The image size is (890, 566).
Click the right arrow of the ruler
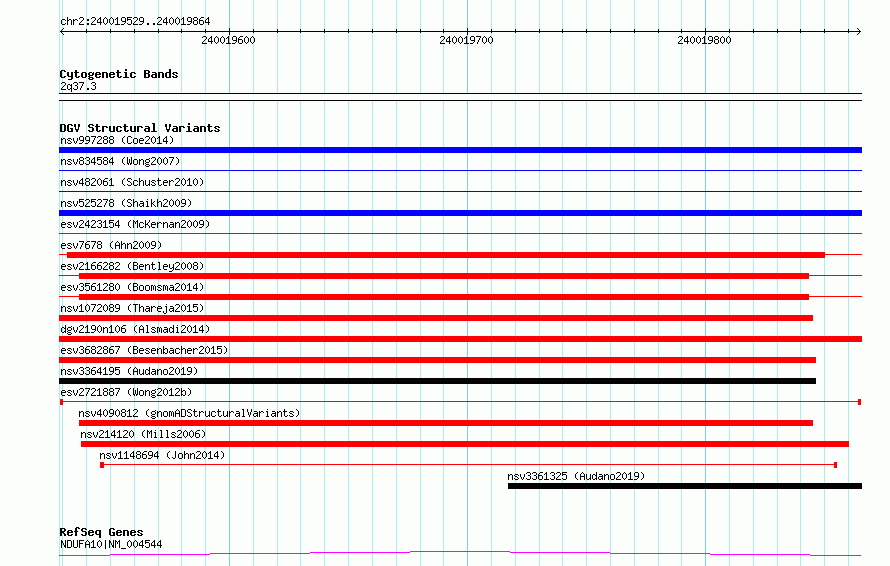[x=859, y=31]
